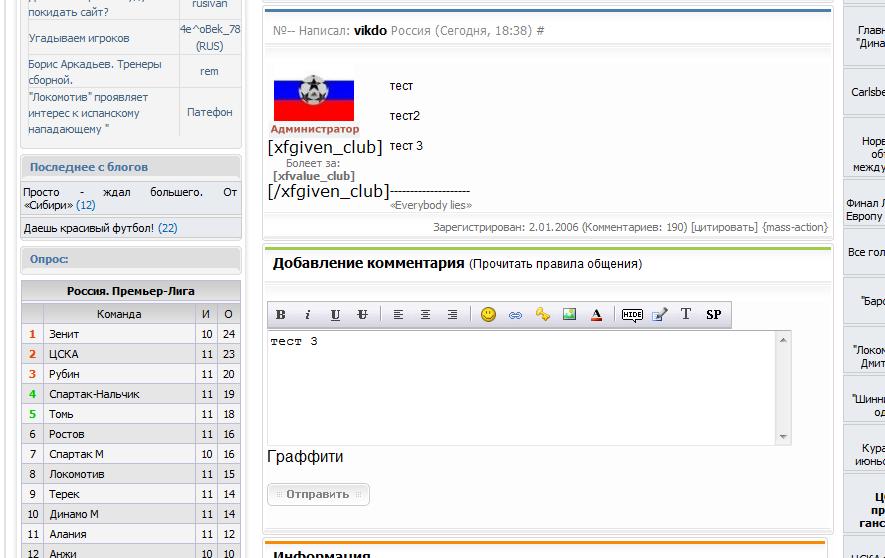Image resolution: width=885 pixels, height=558 pixels.
Task: Open vikdo user profile link
Action: (x=370, y=31)
